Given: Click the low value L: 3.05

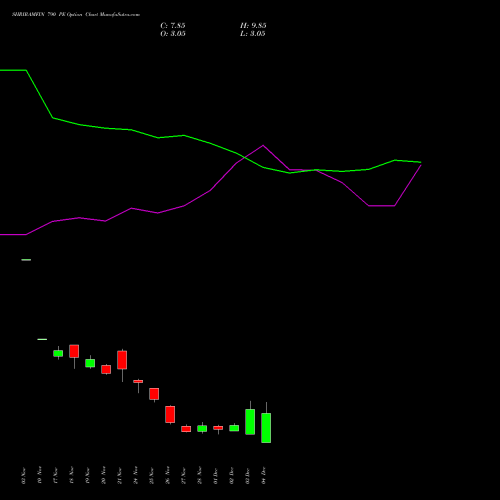Looking at the screenshot, I should point(253,34).
